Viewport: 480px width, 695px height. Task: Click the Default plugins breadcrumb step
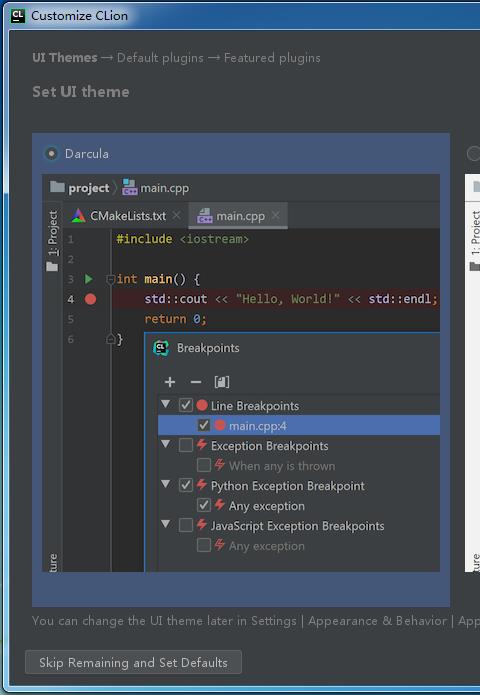(x=160, y=58)
